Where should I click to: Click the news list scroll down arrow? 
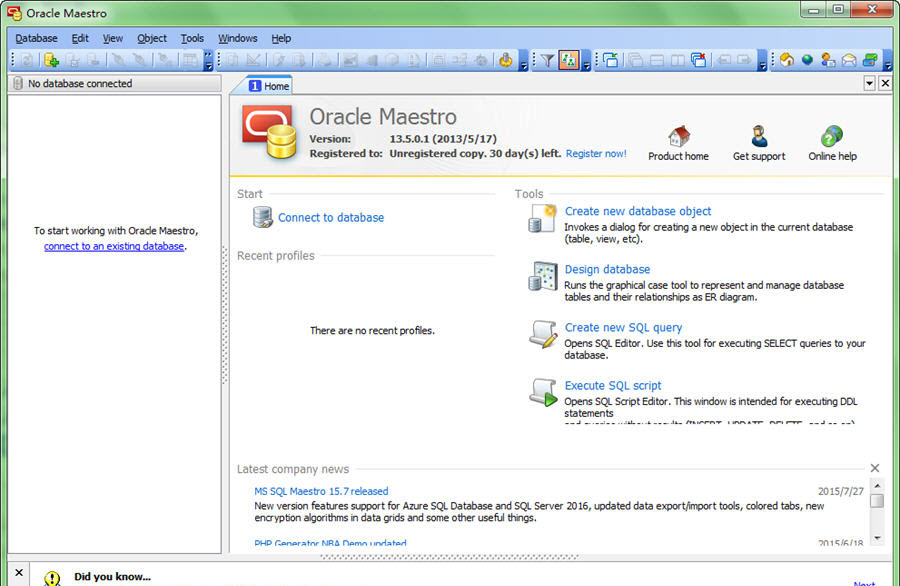click(x=877, y=538)
